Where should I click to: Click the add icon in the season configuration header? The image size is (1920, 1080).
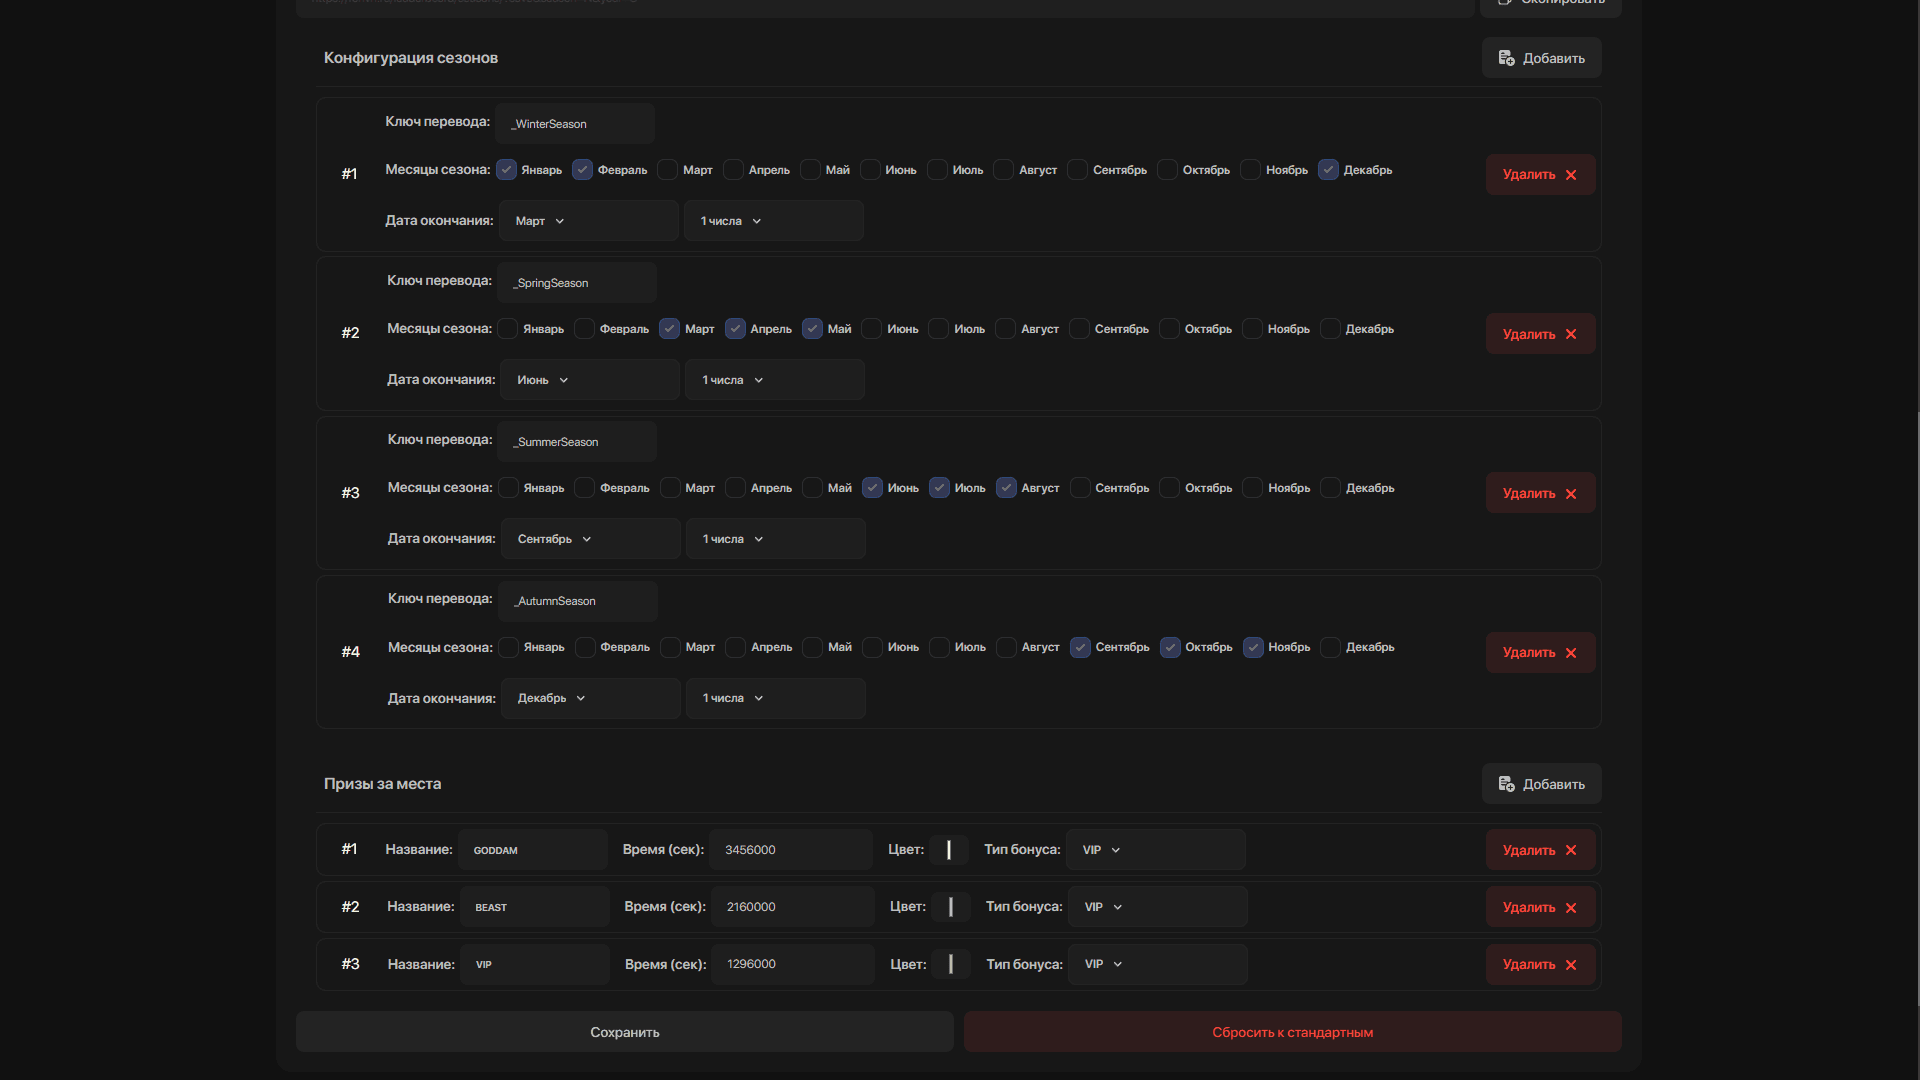tap(1506, 58)
